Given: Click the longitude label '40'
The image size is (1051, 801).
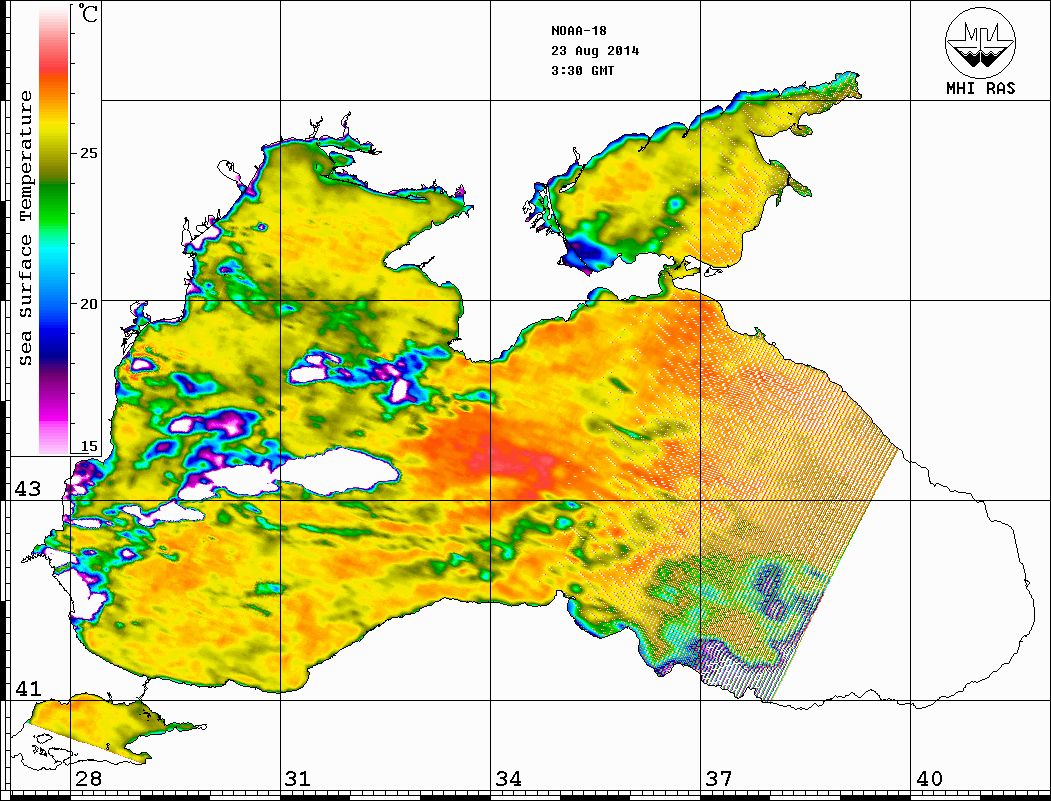Looking at the screenshot, I should [x=929, y=779].
